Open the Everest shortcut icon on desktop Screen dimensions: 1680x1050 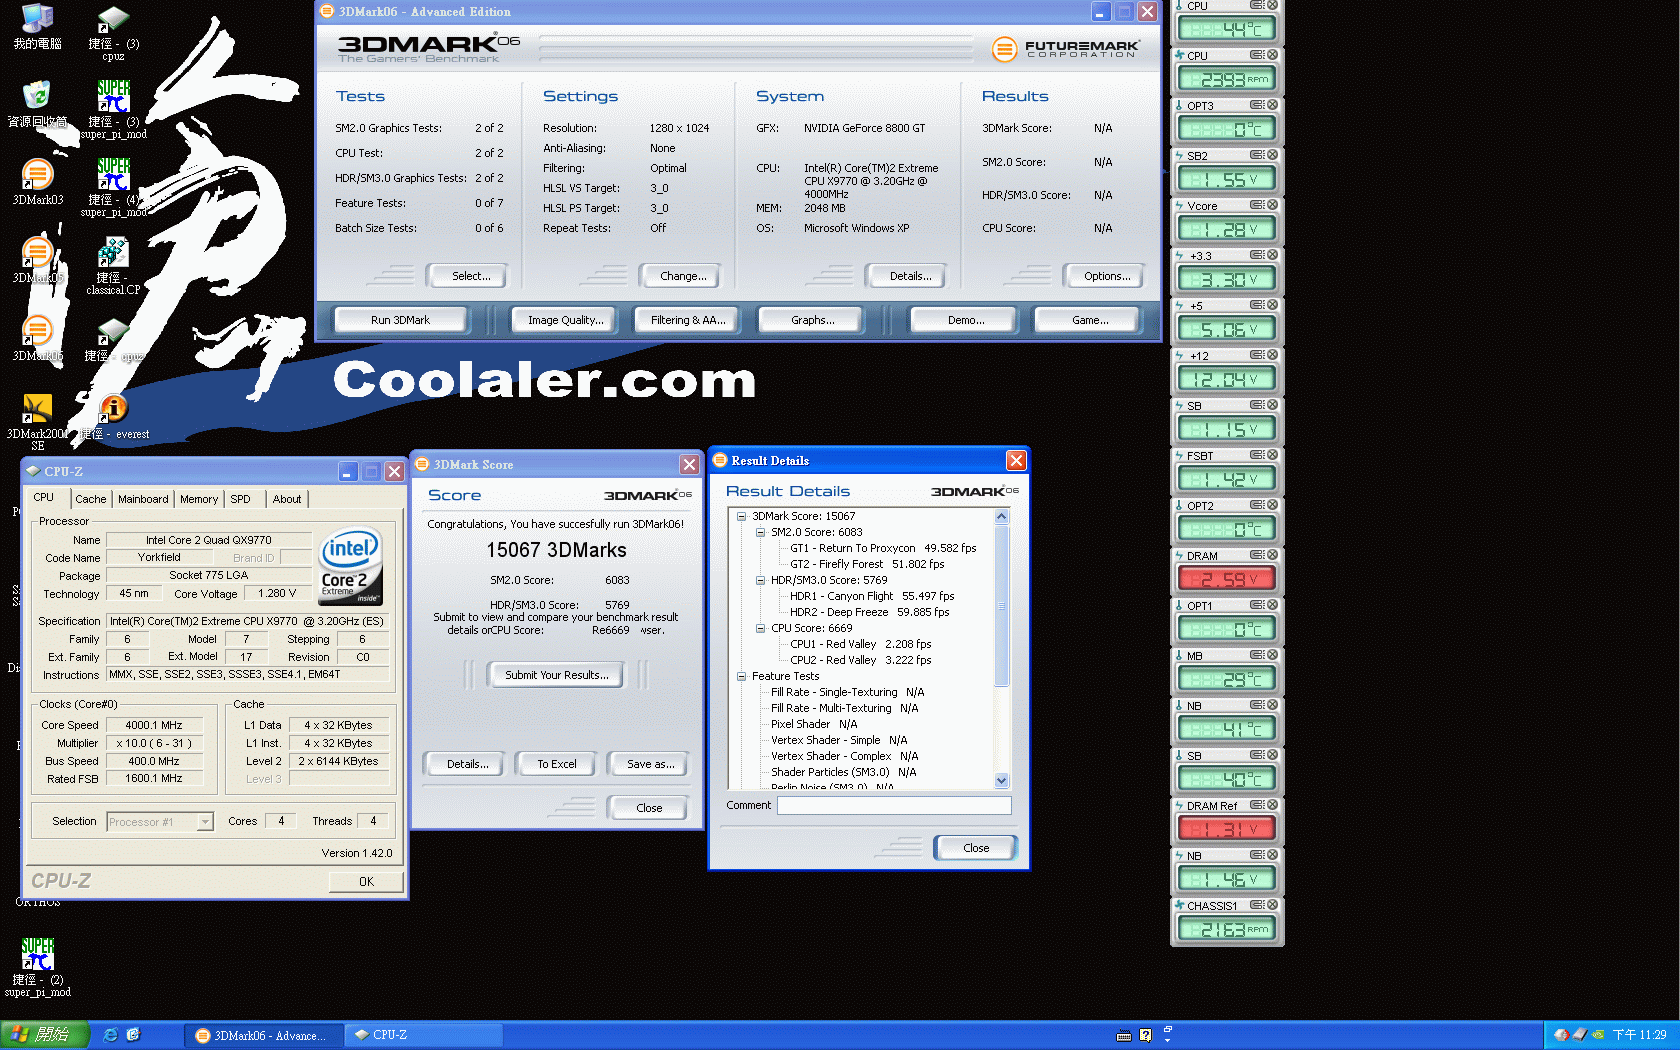[113, 409]
